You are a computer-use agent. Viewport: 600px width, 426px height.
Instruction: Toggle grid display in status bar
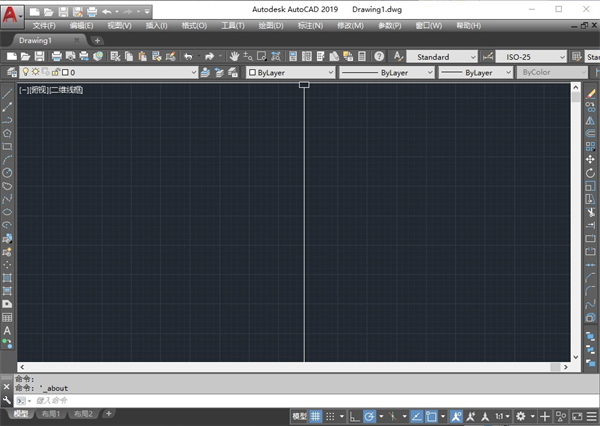316,415
